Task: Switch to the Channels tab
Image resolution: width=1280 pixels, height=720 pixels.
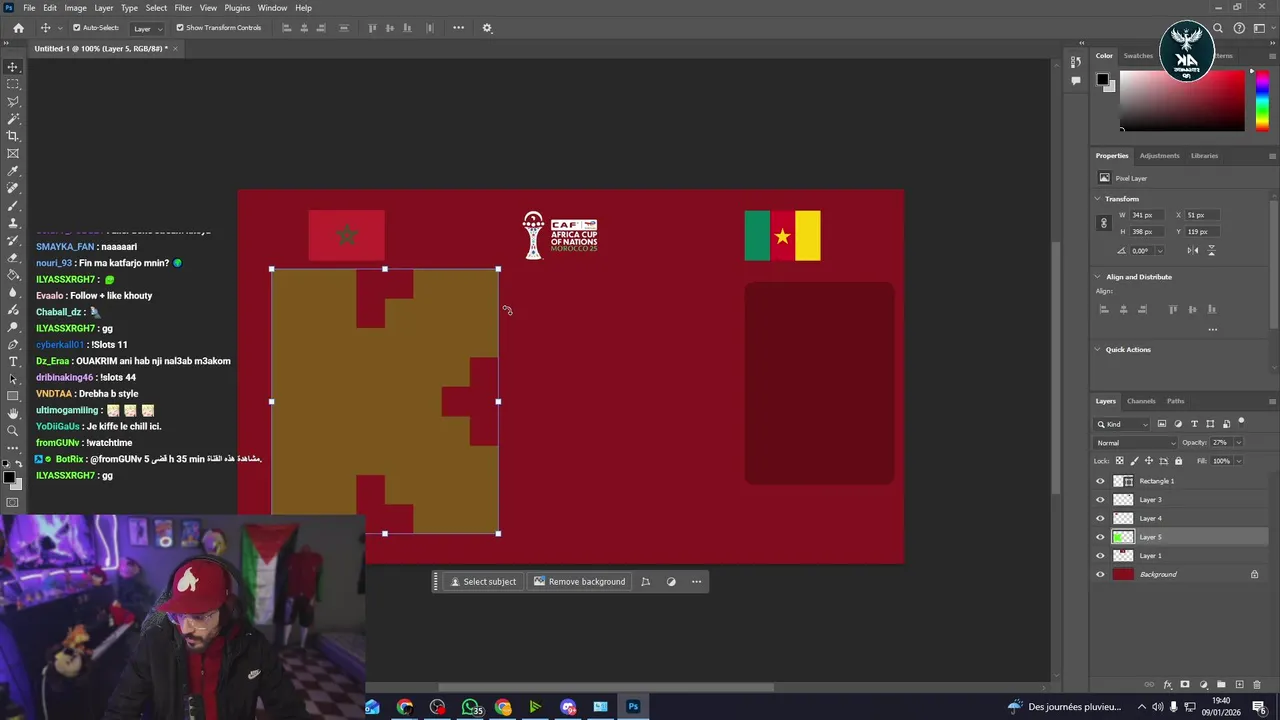Action: [x=1141, y=401]
